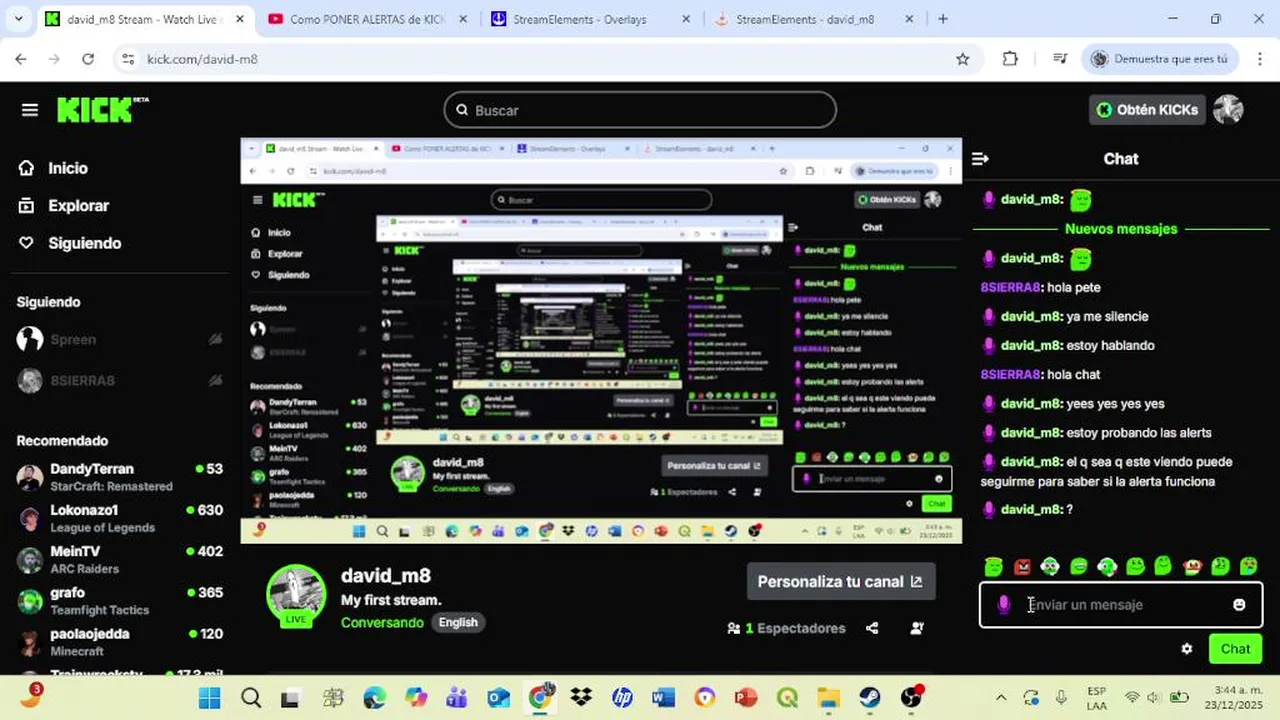This screenshot has height=720, width=1280.
Task: Bookmark the page with the star icon
Action: coord(962,59)
